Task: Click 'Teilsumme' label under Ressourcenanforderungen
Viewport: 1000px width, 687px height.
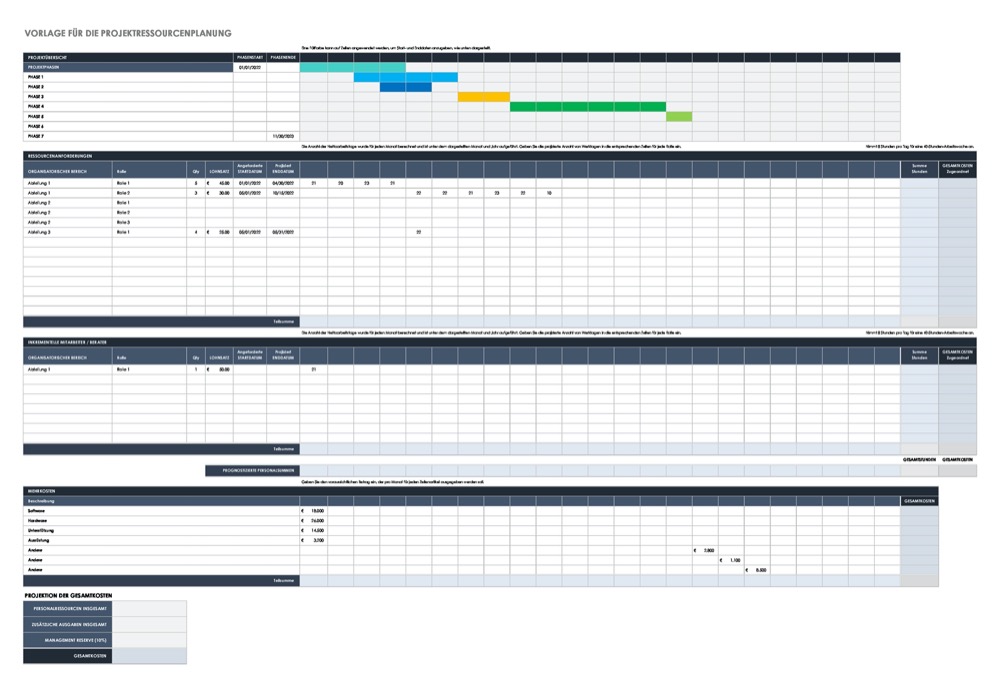Action: [283, 321]
